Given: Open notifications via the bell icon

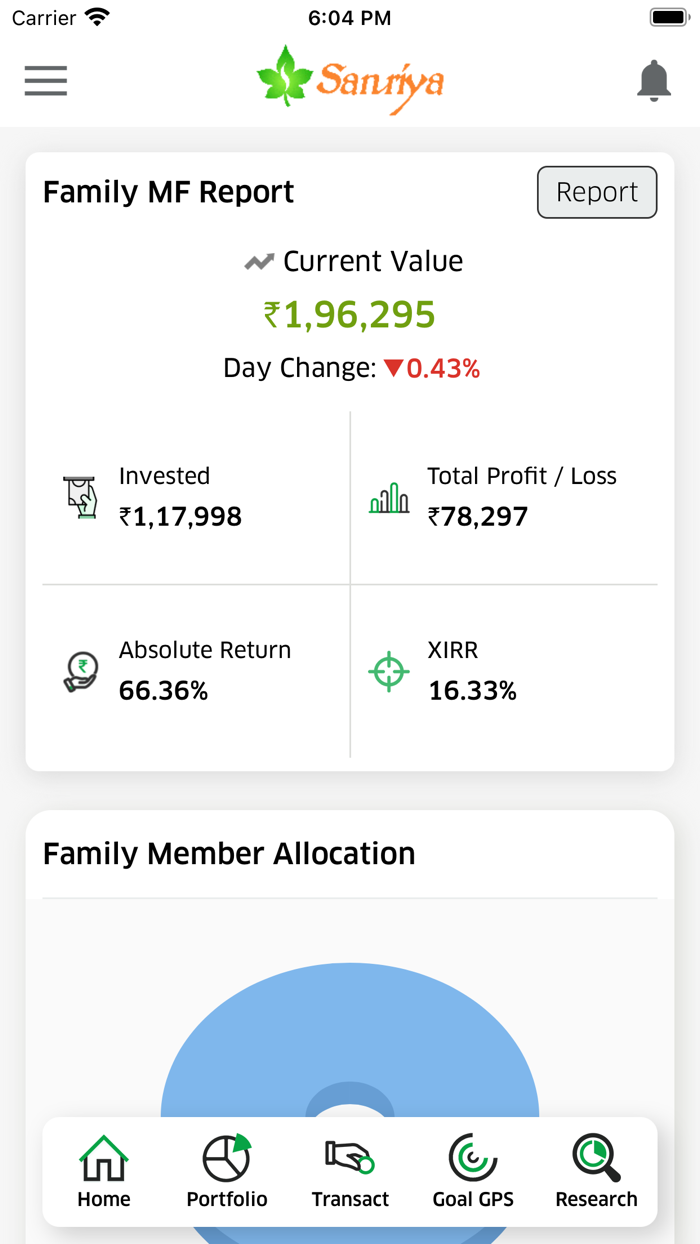Looking at the screenshot, I should (x=654, y=81).
